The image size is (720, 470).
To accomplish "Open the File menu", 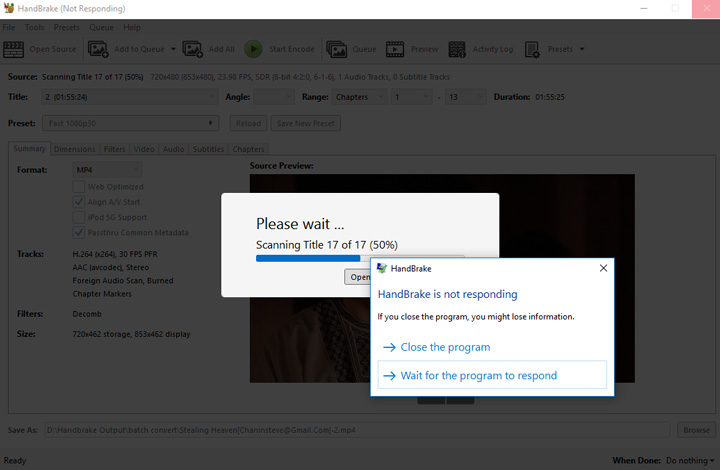I will click(9, 28).
